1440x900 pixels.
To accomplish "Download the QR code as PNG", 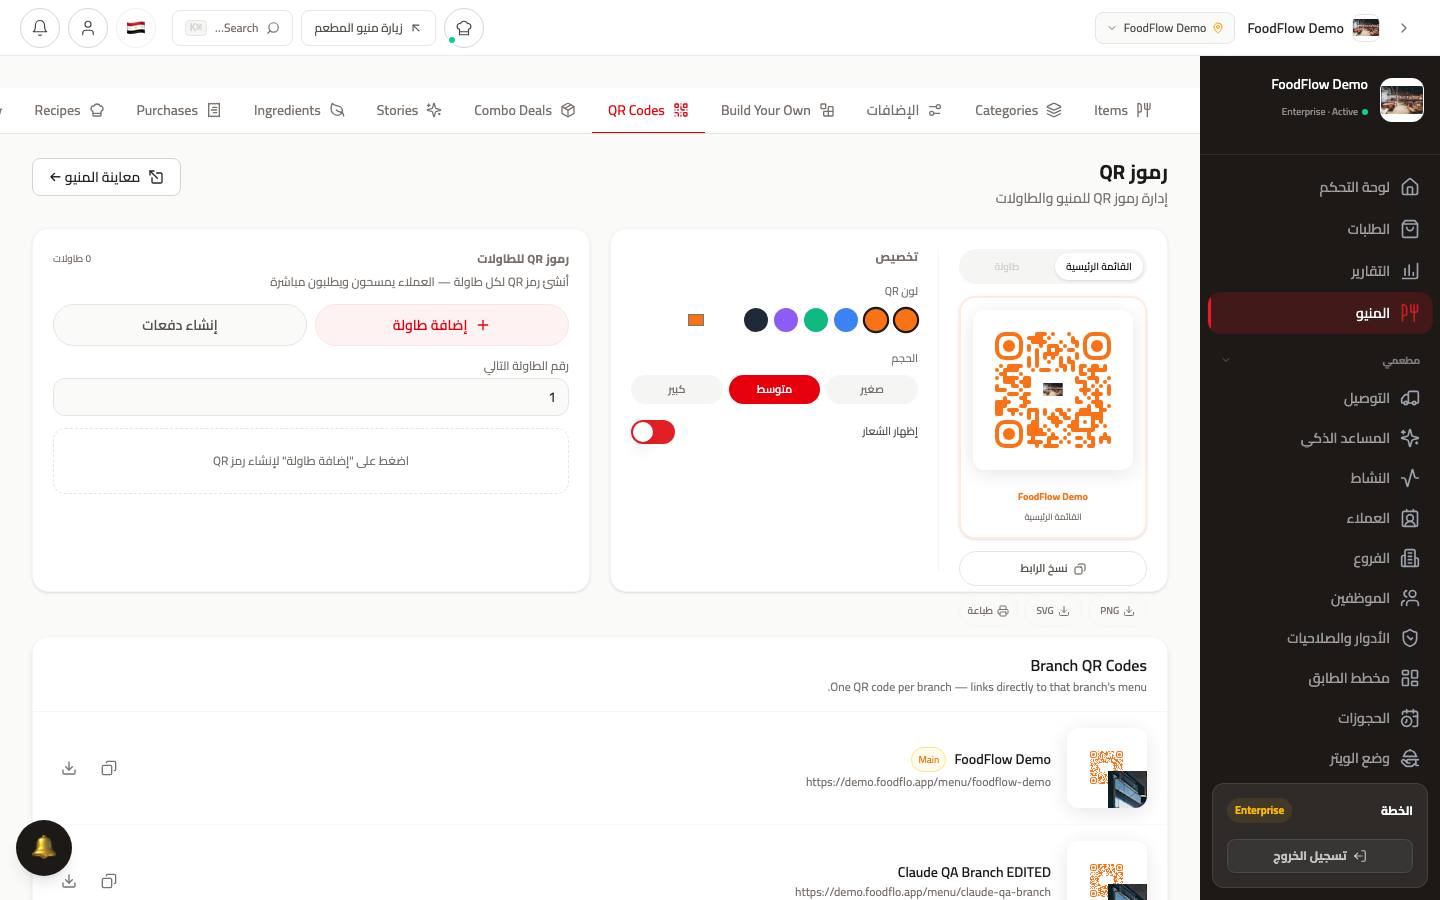I will 1117,611.
